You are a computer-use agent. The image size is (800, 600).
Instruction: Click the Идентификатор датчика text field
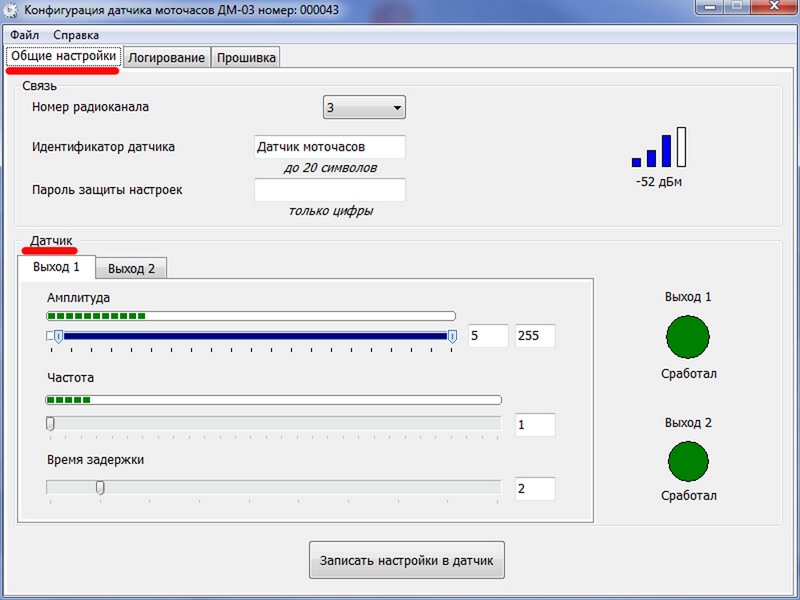[330, 147]
